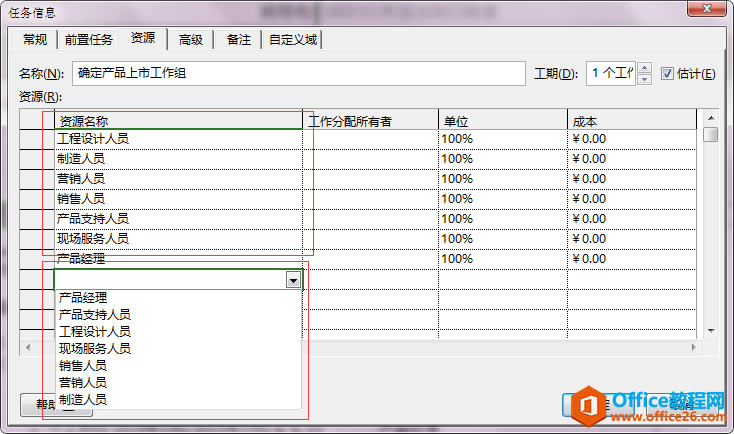Click the 工期 duration field
Viewport: 734px width, 434px height.
pos(611,74)
